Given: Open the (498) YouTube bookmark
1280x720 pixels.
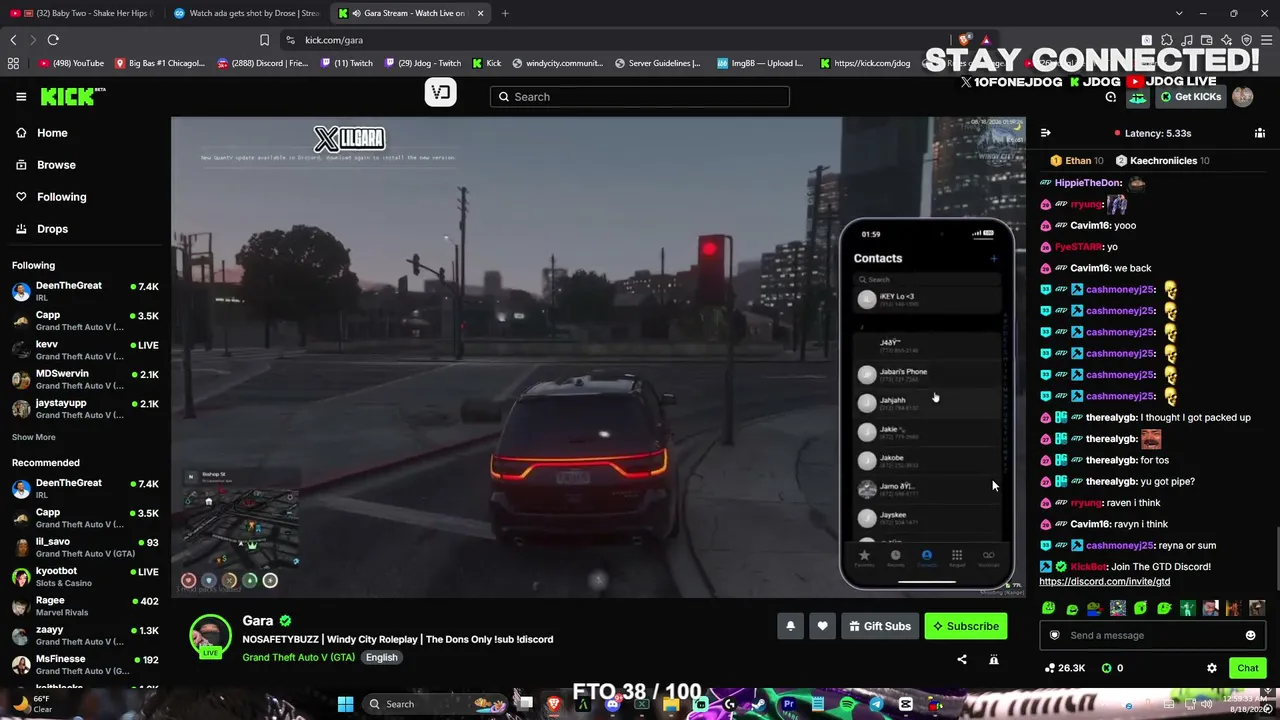Looking at the screenshot, I should (71, 63).
